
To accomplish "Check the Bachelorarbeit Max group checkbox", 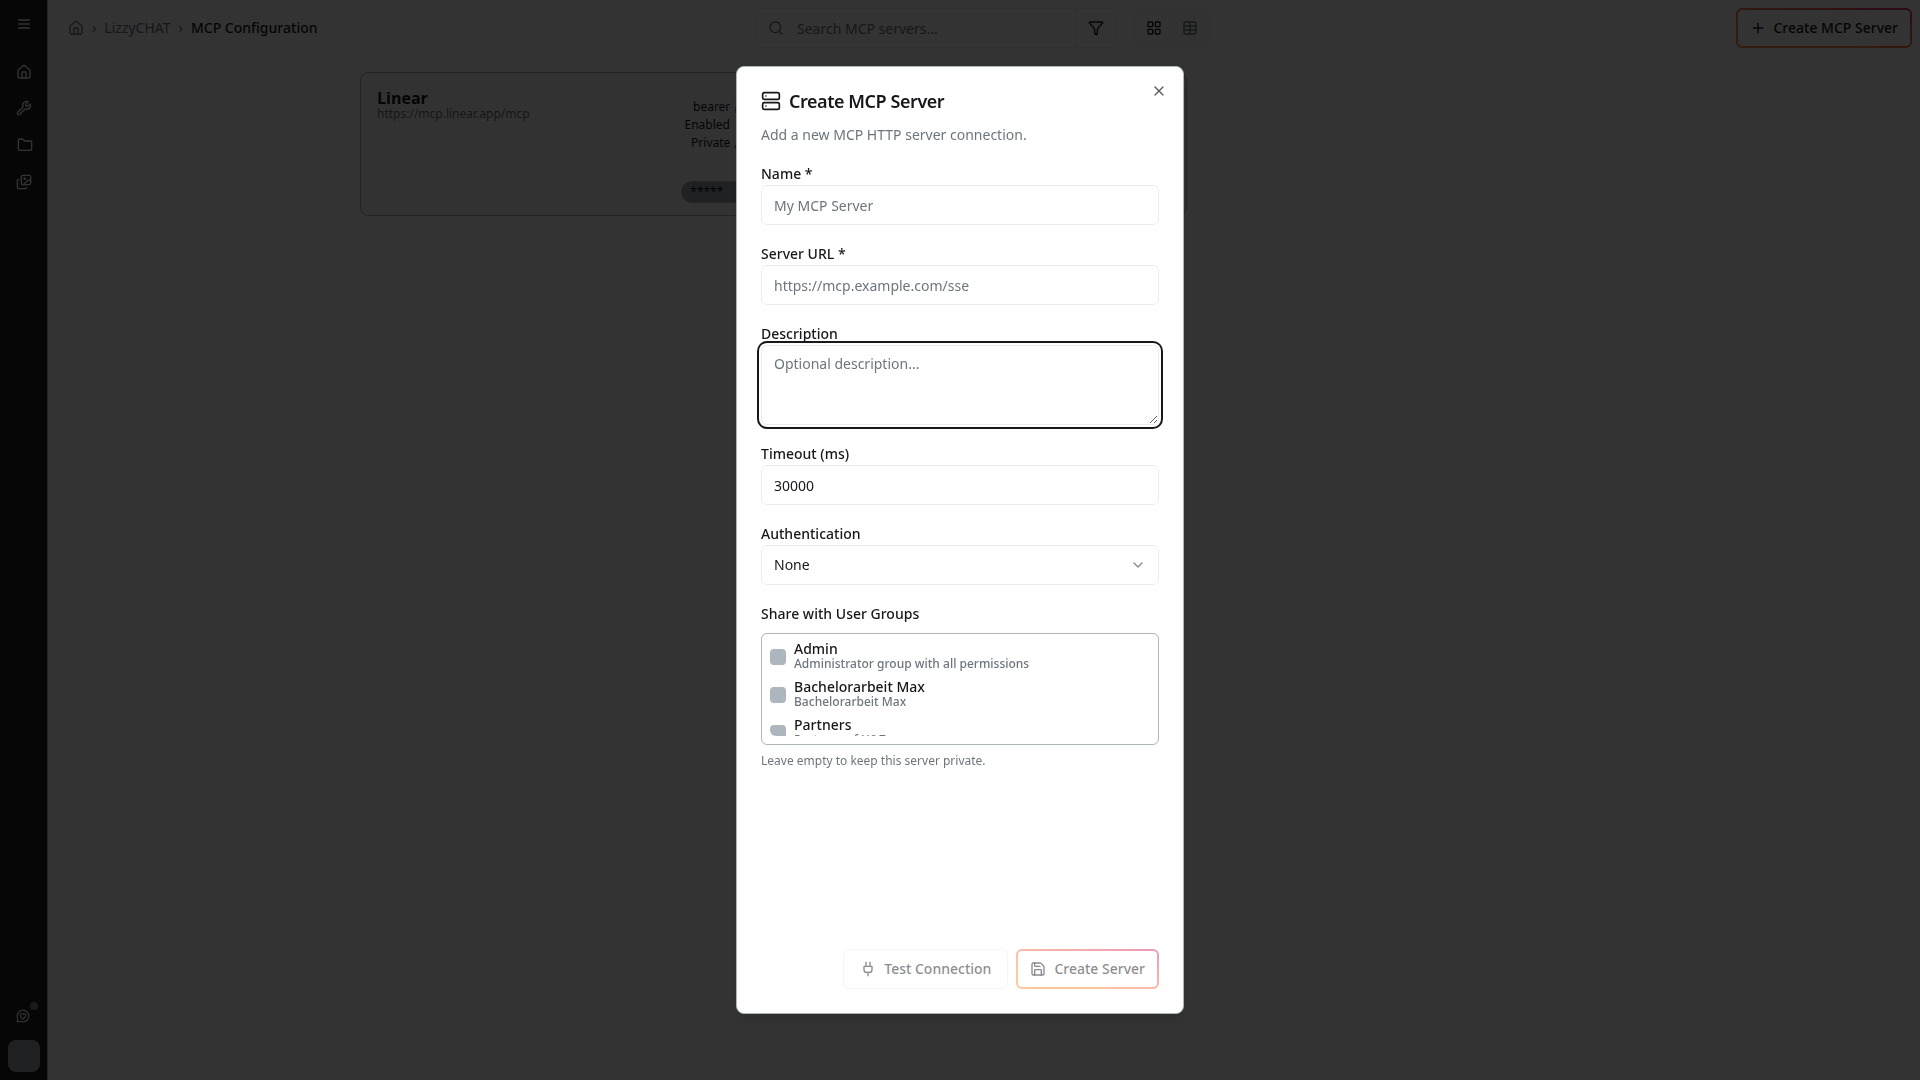I will coord(778,695).
